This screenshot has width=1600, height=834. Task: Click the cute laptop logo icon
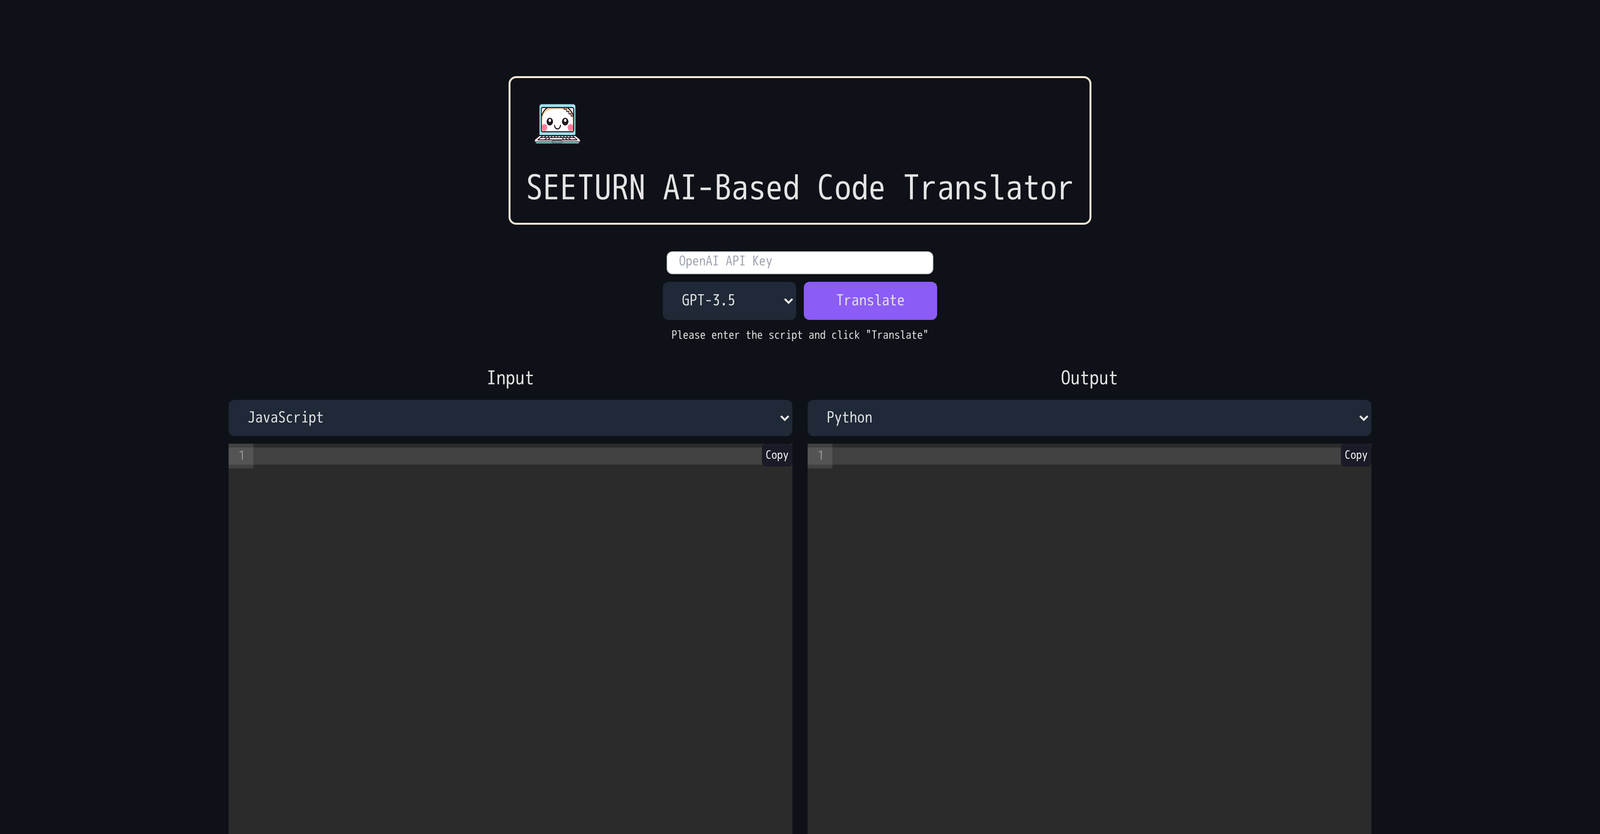557,124
